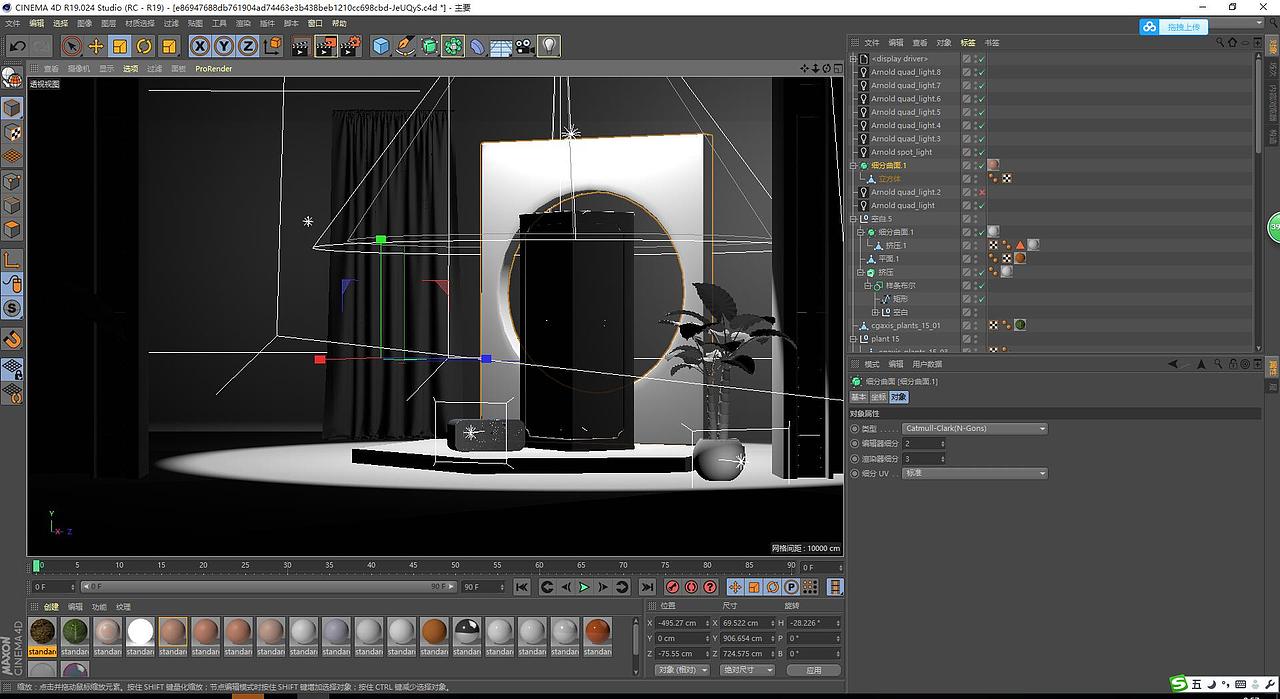Select the Scale tool
This screenshot has height=699, width=1280.
tap(119, 45)
